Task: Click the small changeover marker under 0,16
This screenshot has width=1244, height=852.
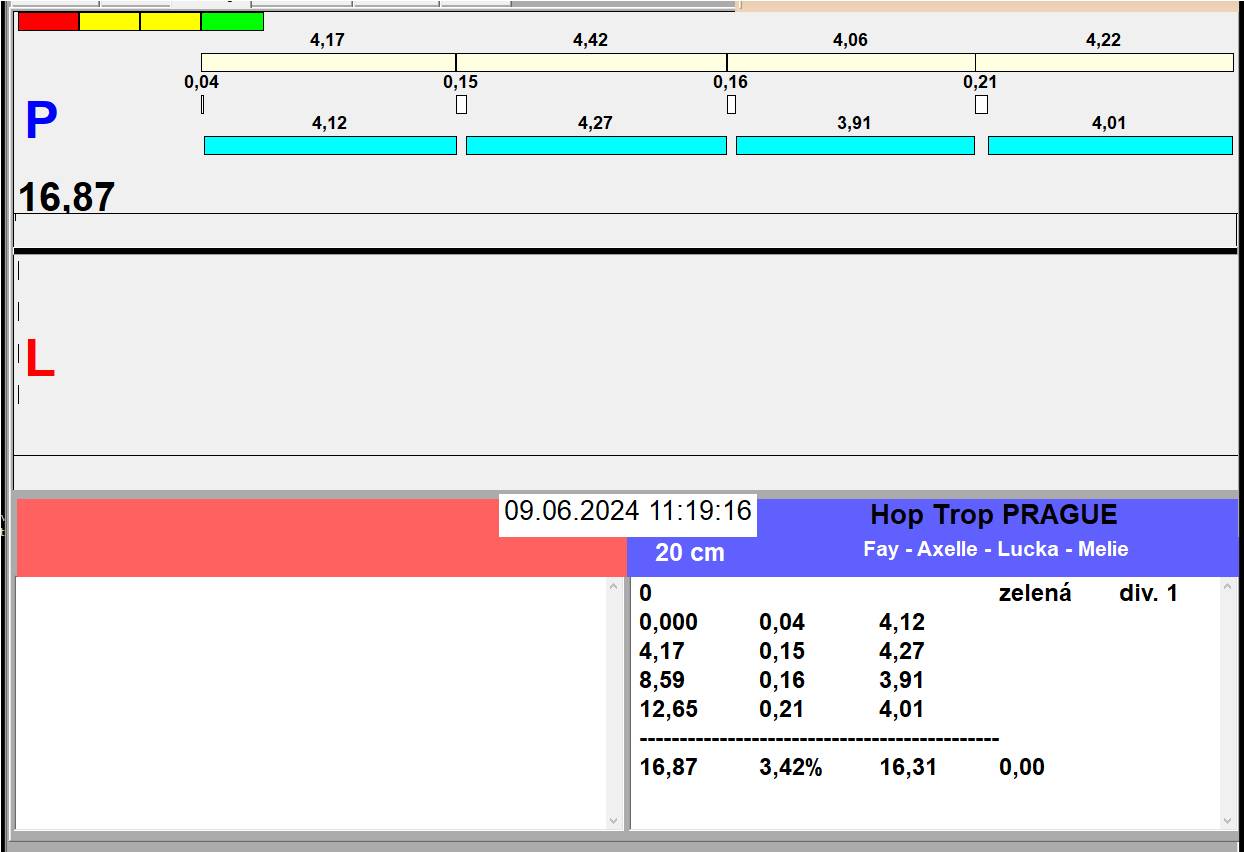Action: pyautogui.click(x=731, y=104)
